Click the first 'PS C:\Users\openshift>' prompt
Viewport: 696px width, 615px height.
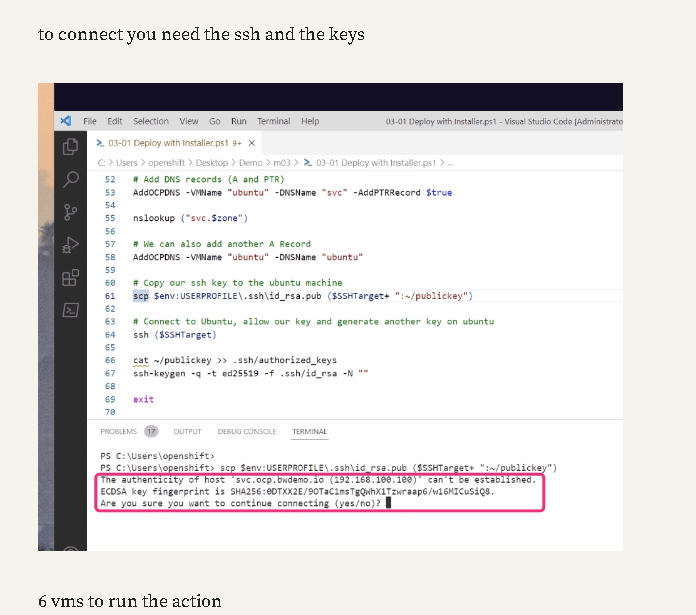click(x=157, y=456)
